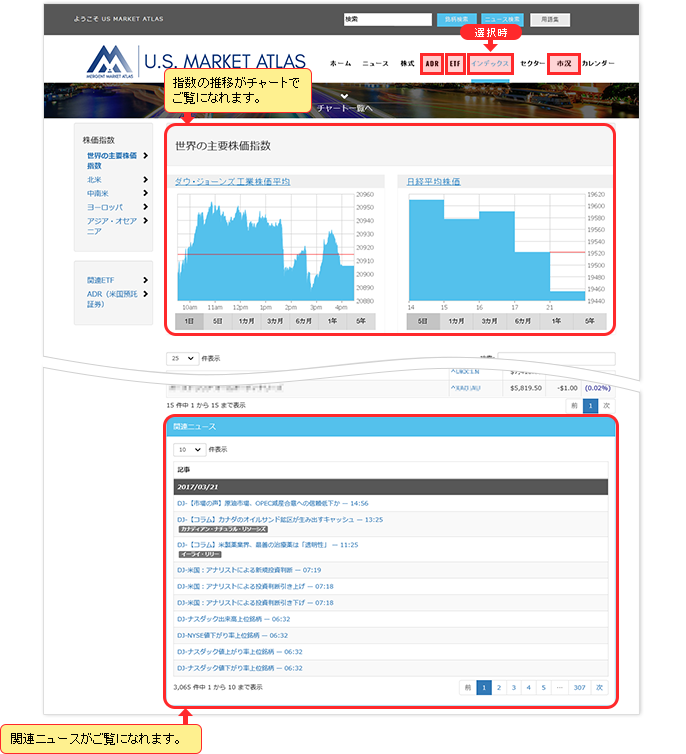Click the arrow next to ヨーロッパ
This screenshot has height=754, width=686.
[145, 207]
